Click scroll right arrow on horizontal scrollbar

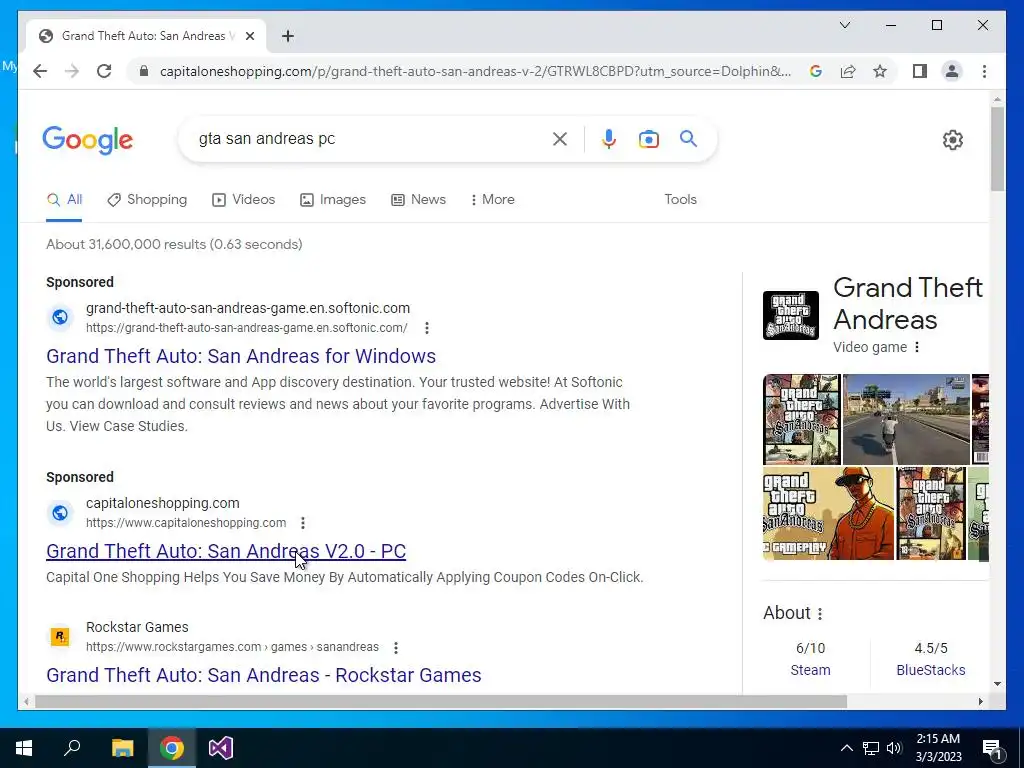pos(980,701)
